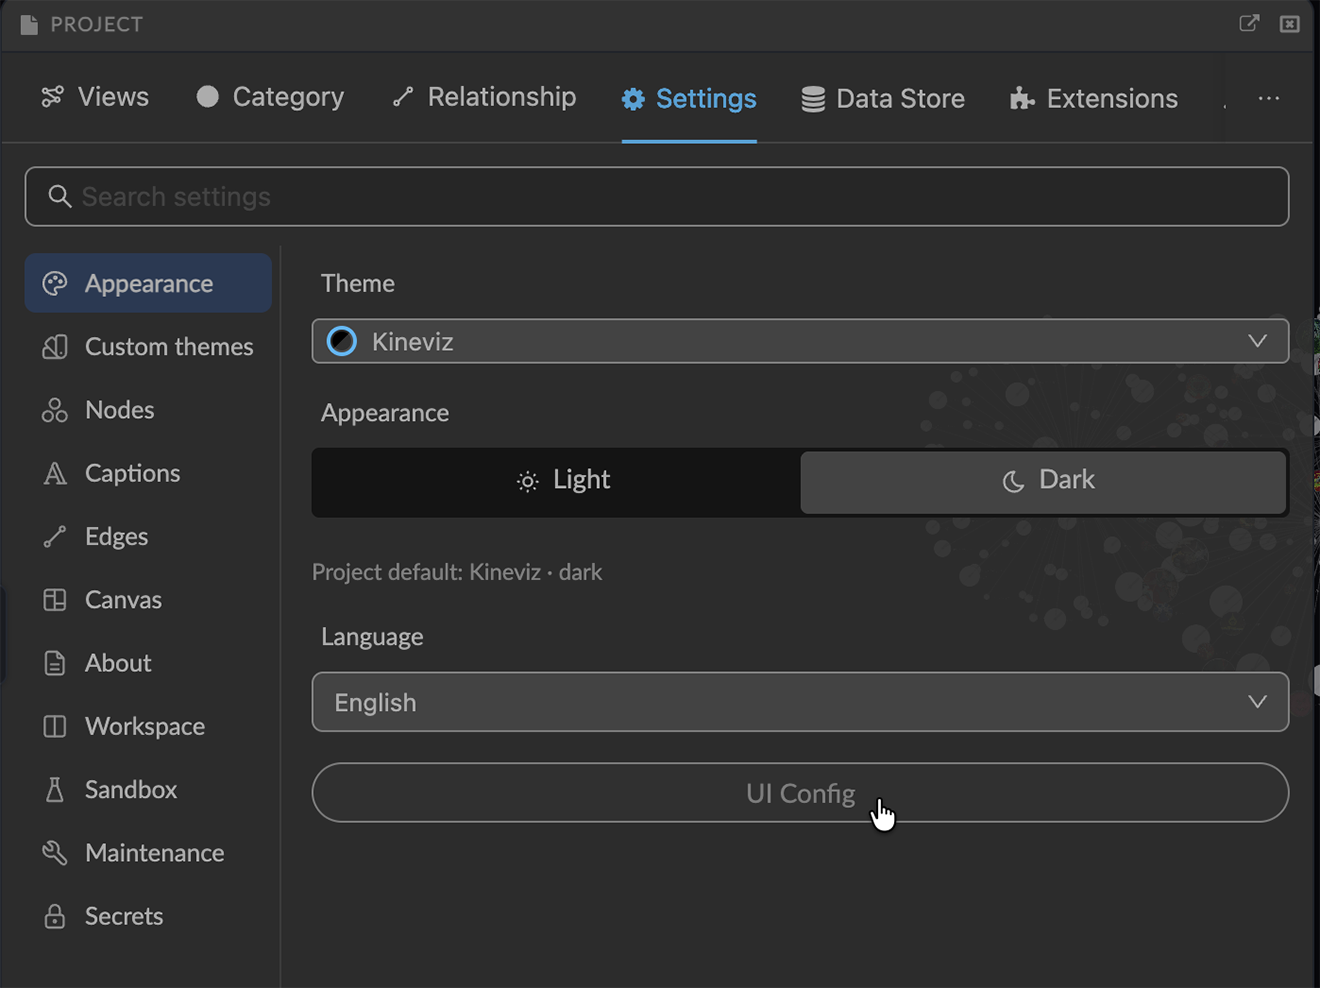Click the Data Store database icon
This screenshot has width=1320, height=988.
[813, 99]
